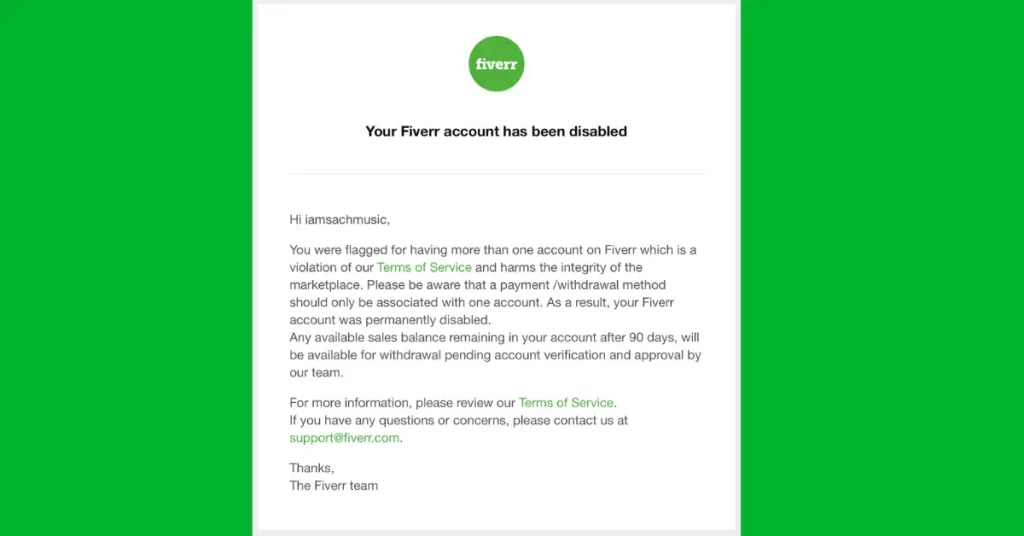Image resolution: width=1024 pixels, height=536 pixels.
Task: Open Terms of Service link in violation paragraph
Action: click(424, 268)
